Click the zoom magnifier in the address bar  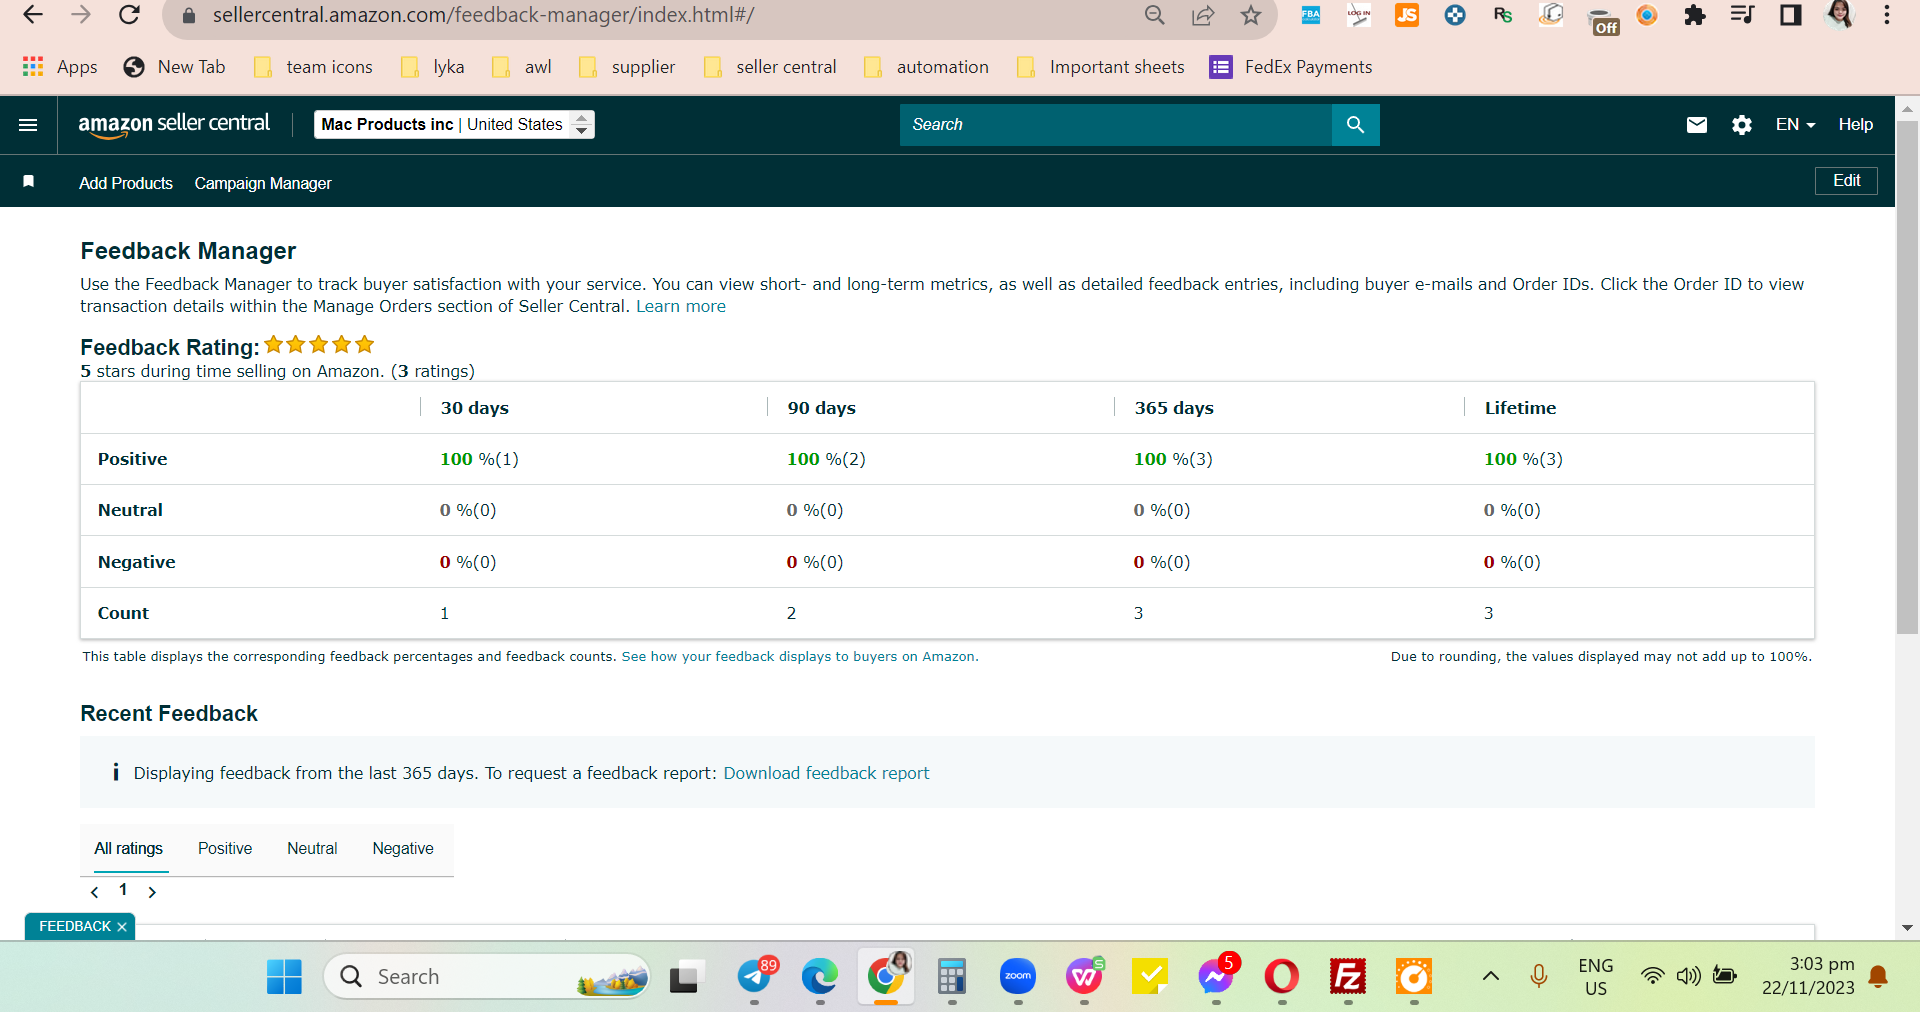pos(1155,15)
